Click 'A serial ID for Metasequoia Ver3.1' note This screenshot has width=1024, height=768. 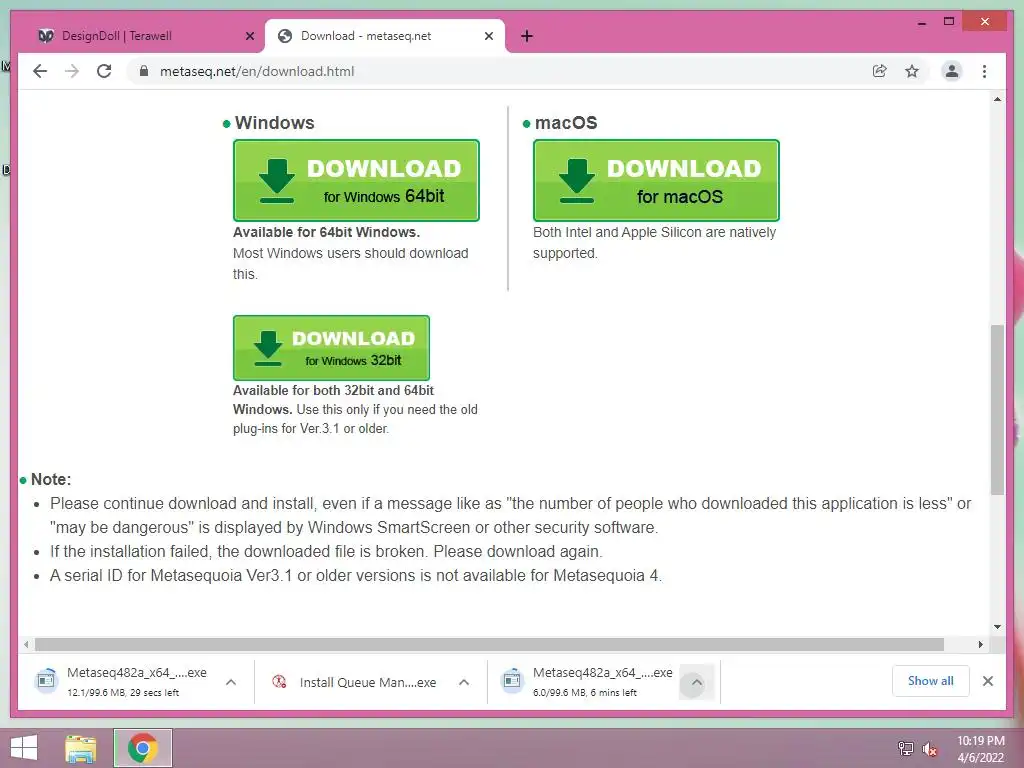pos(356,576)
